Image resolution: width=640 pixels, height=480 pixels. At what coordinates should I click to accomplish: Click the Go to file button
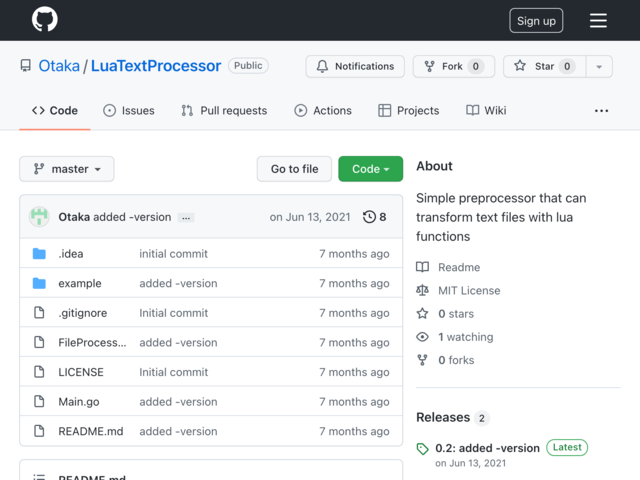tap(294, 169)
